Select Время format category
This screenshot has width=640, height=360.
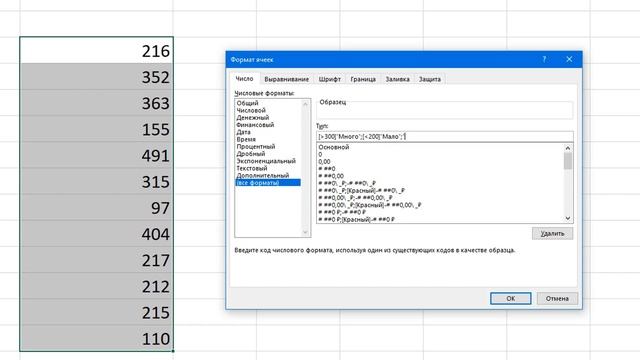pos(268,139)
